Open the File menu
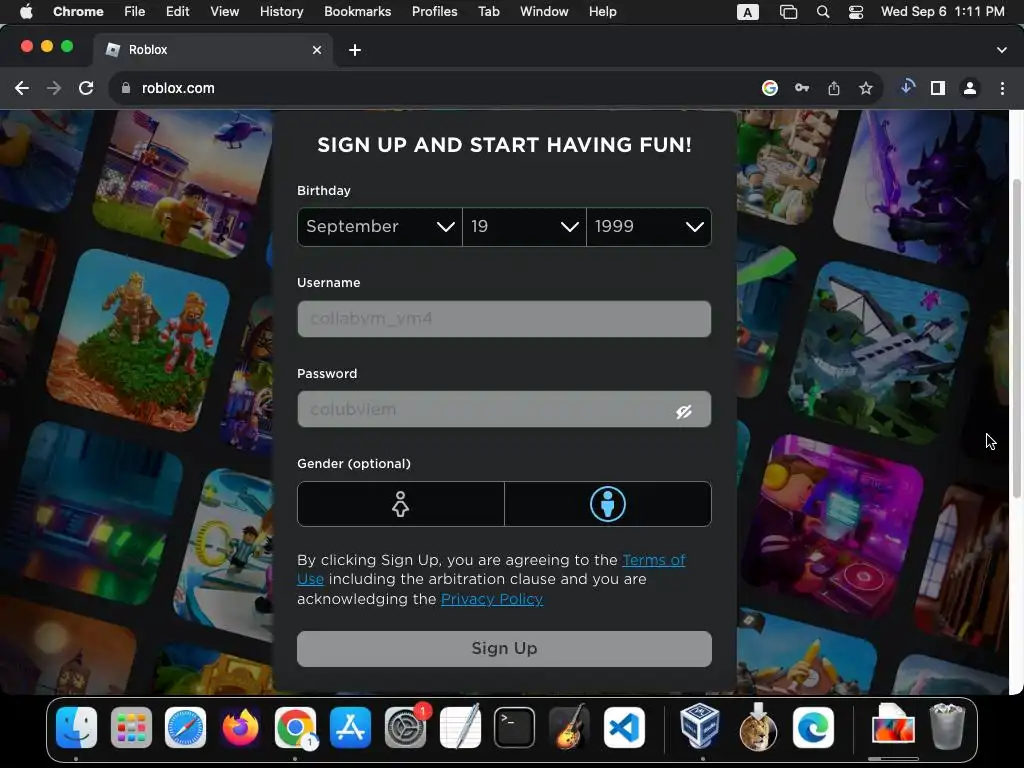 click(x=135, y=11)
